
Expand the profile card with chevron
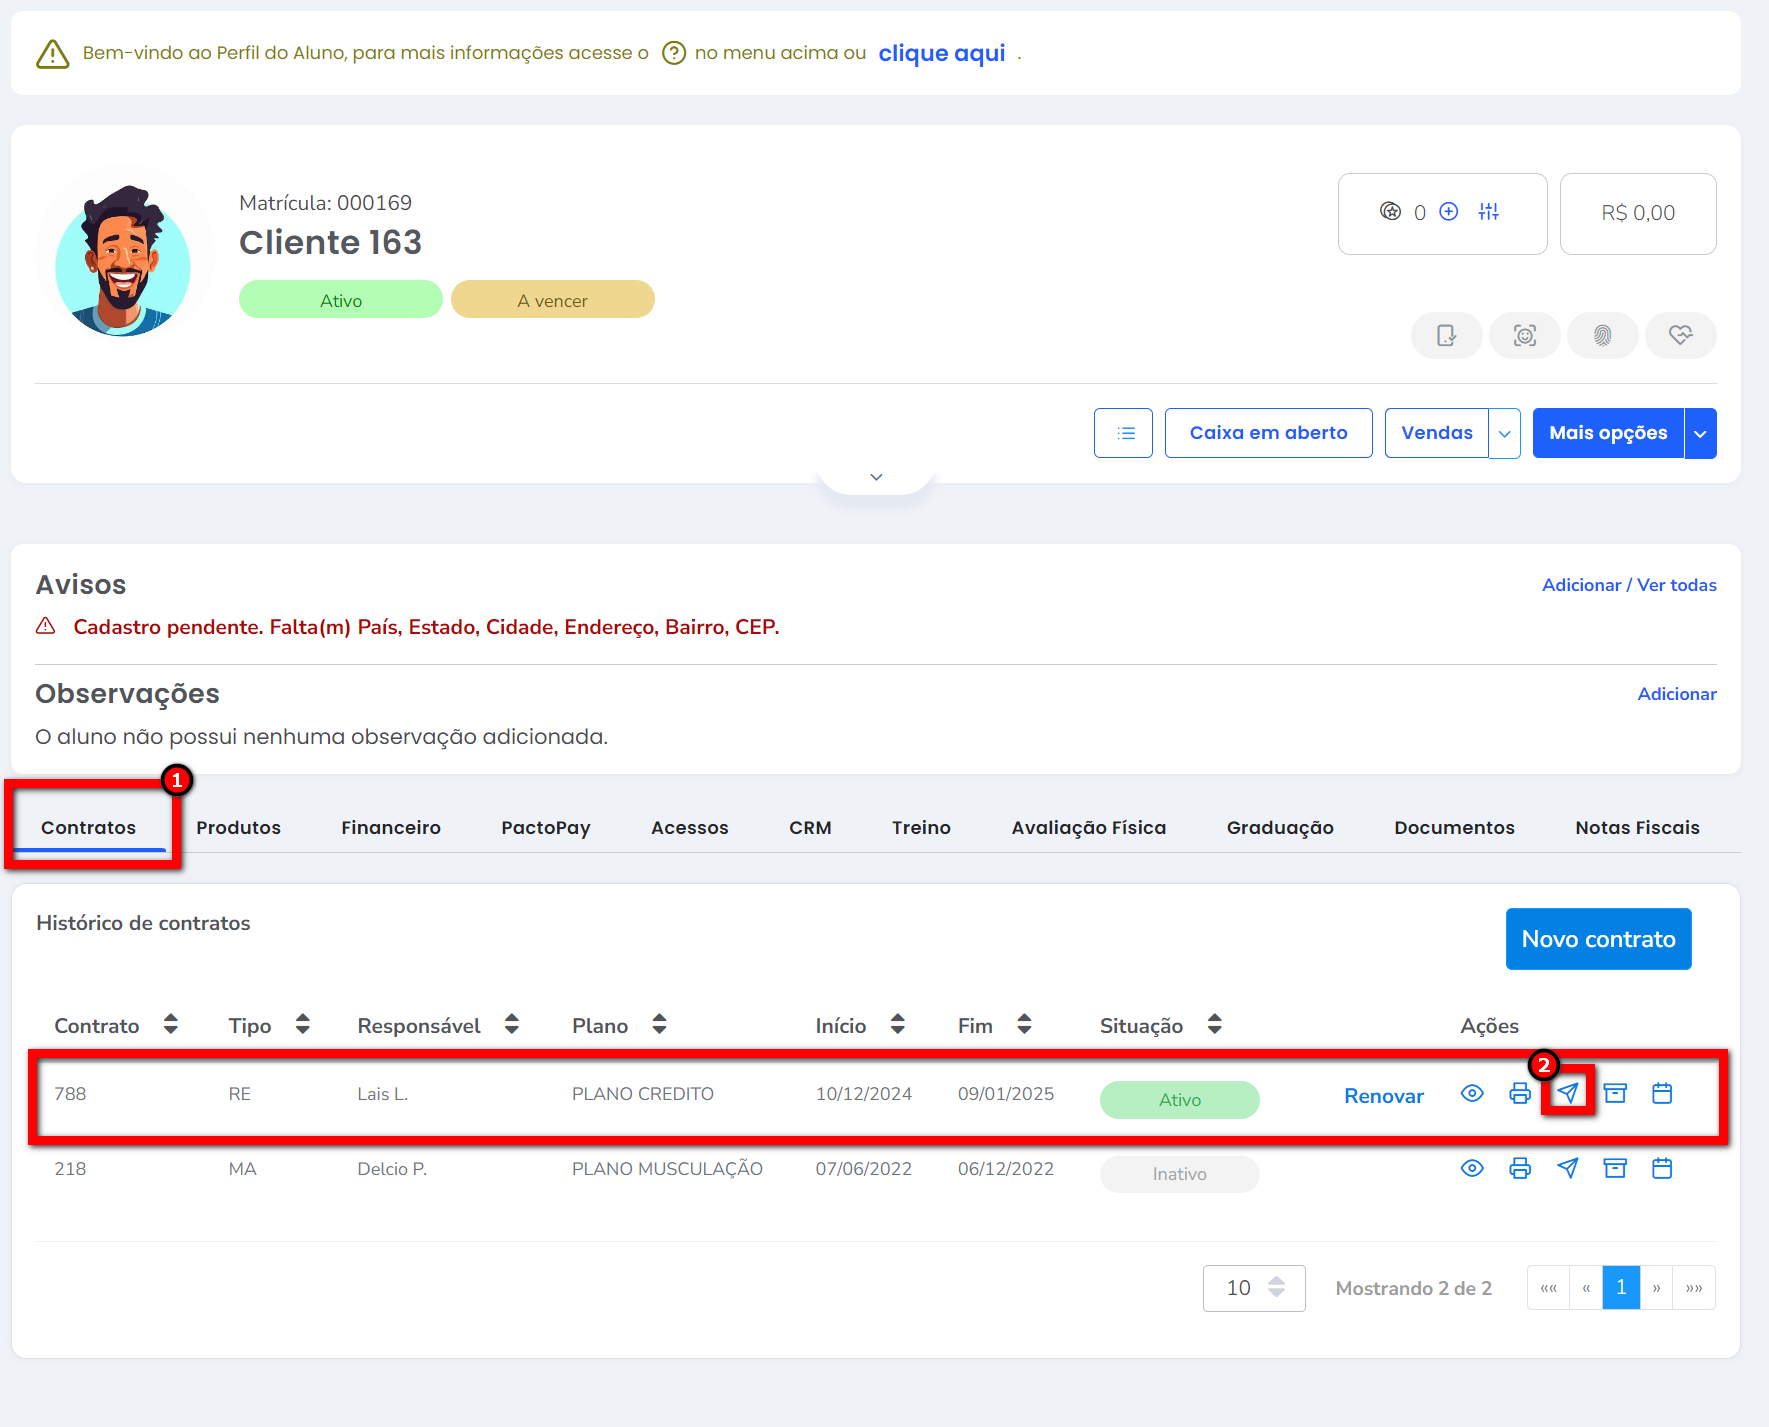[x=876, y=477]
